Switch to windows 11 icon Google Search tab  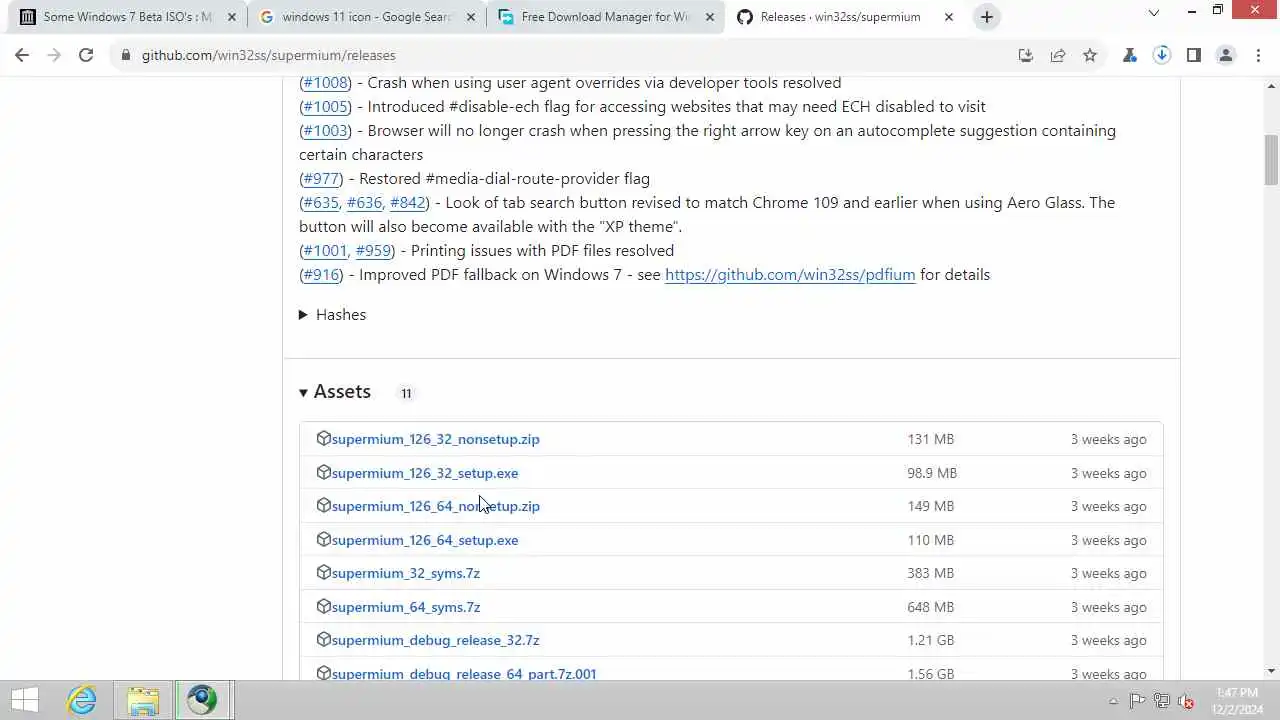click(366, 17)
